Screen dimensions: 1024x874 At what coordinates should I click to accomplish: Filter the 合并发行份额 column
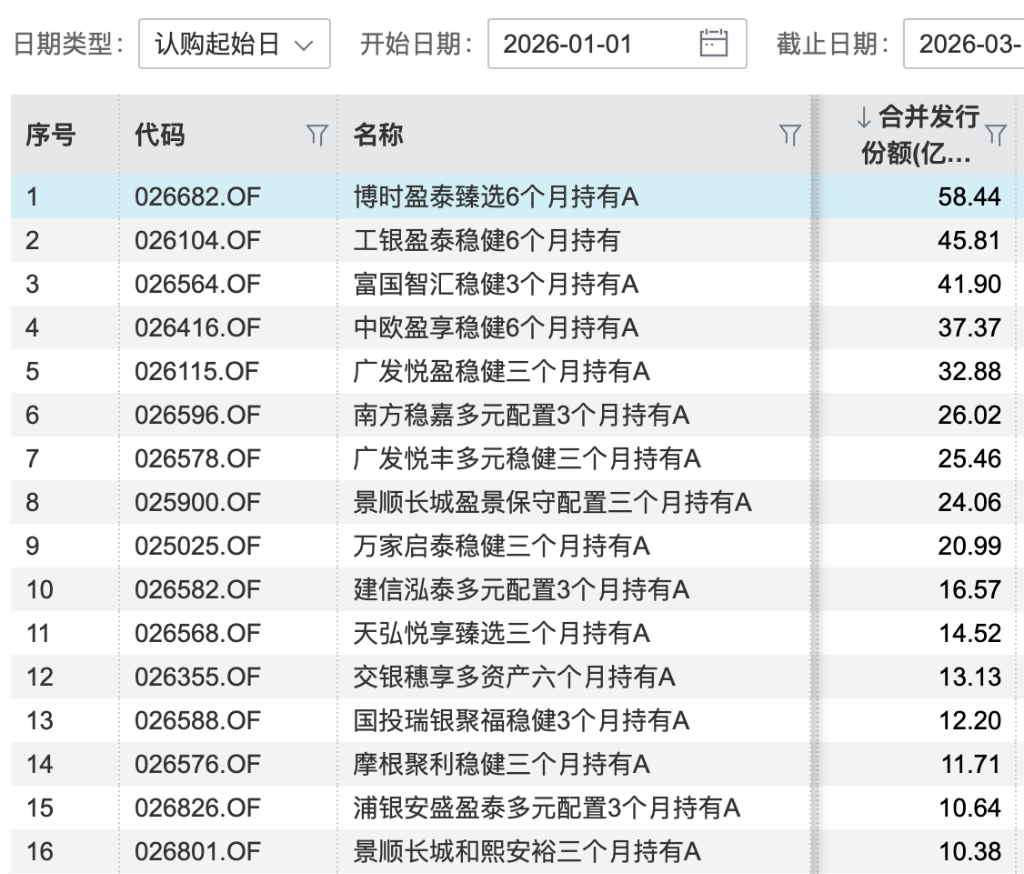click(996, 135)
